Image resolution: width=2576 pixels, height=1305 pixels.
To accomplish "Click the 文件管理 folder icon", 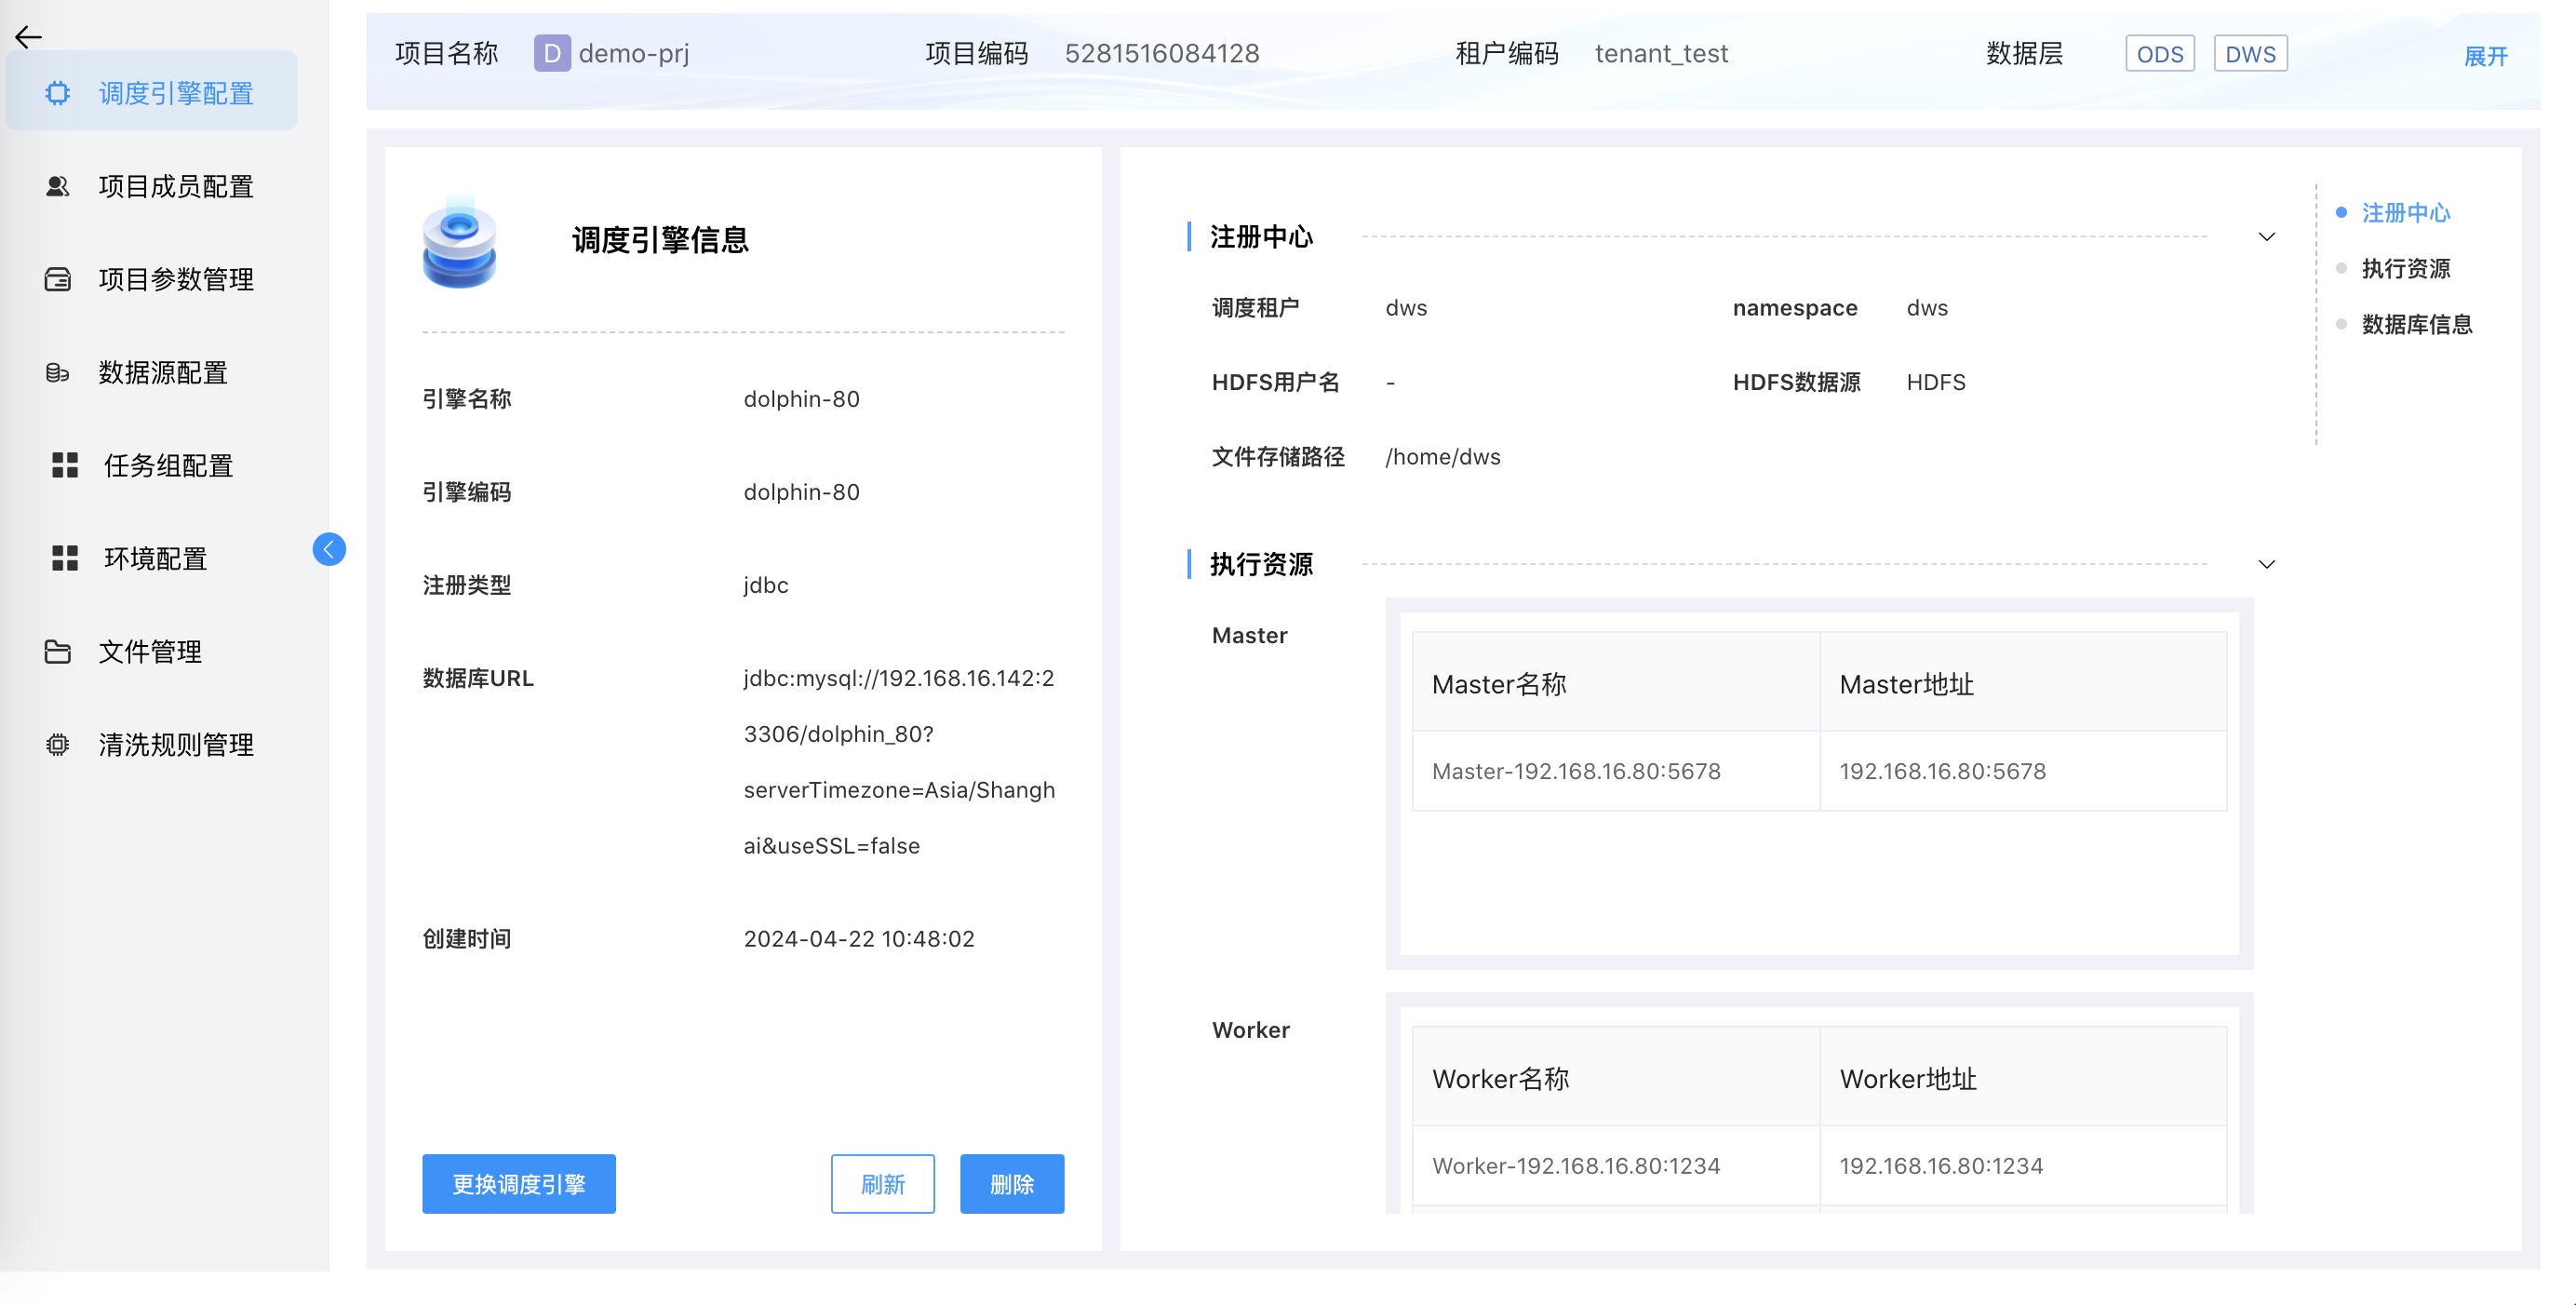I will point(58,651).
